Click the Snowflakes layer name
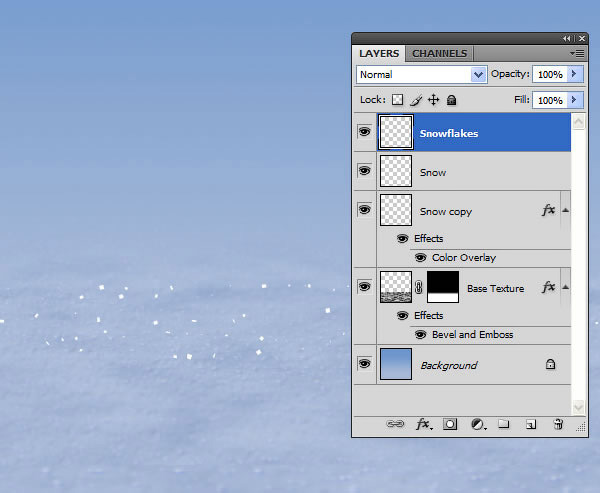 (449, 134)
